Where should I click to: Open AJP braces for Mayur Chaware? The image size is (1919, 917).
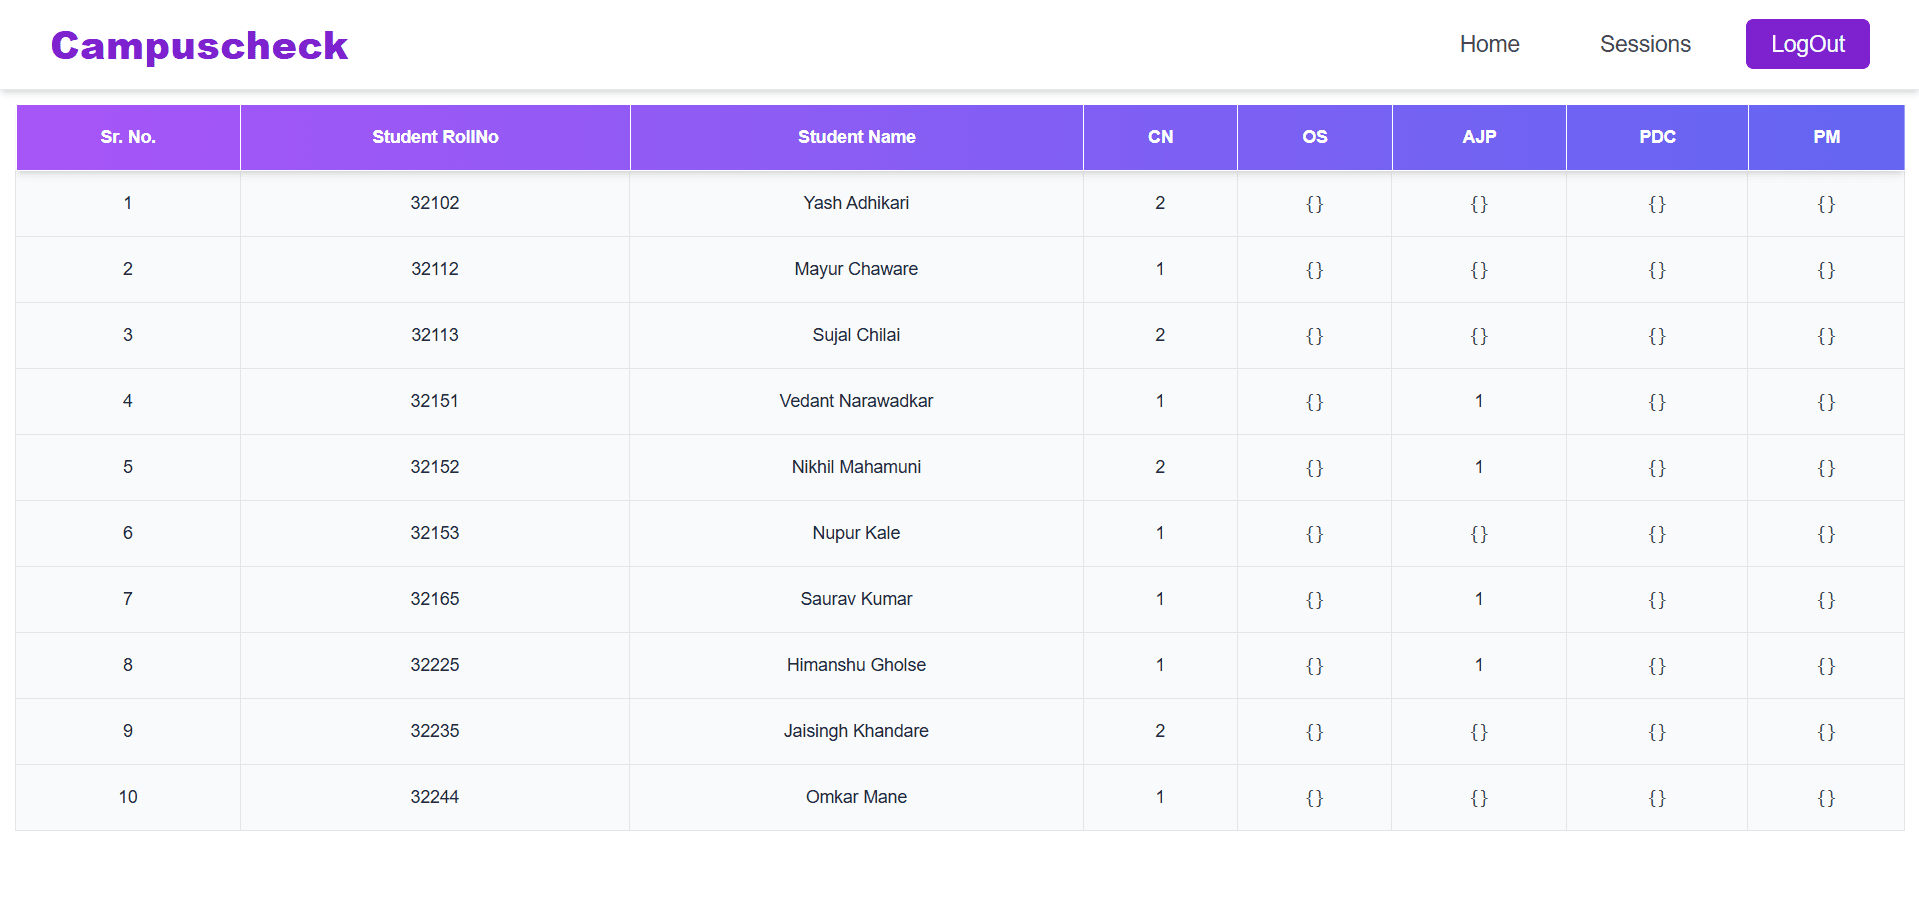pos(1479,269)
